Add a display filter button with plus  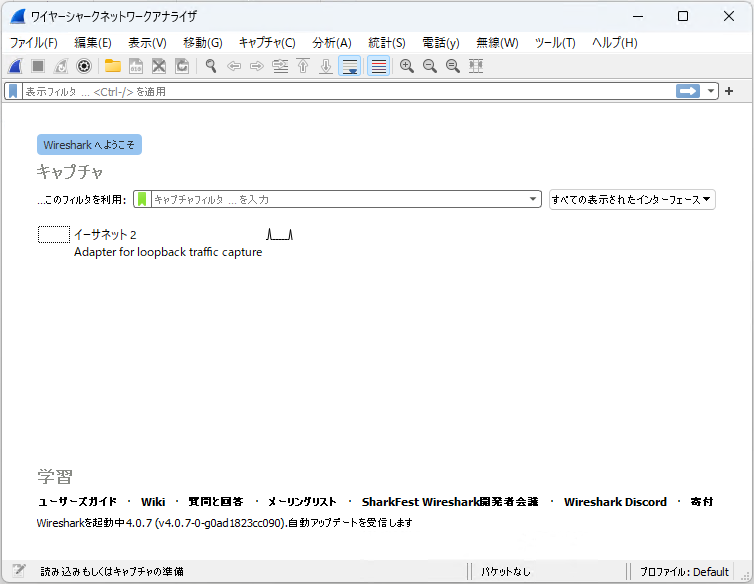point(729,91)
